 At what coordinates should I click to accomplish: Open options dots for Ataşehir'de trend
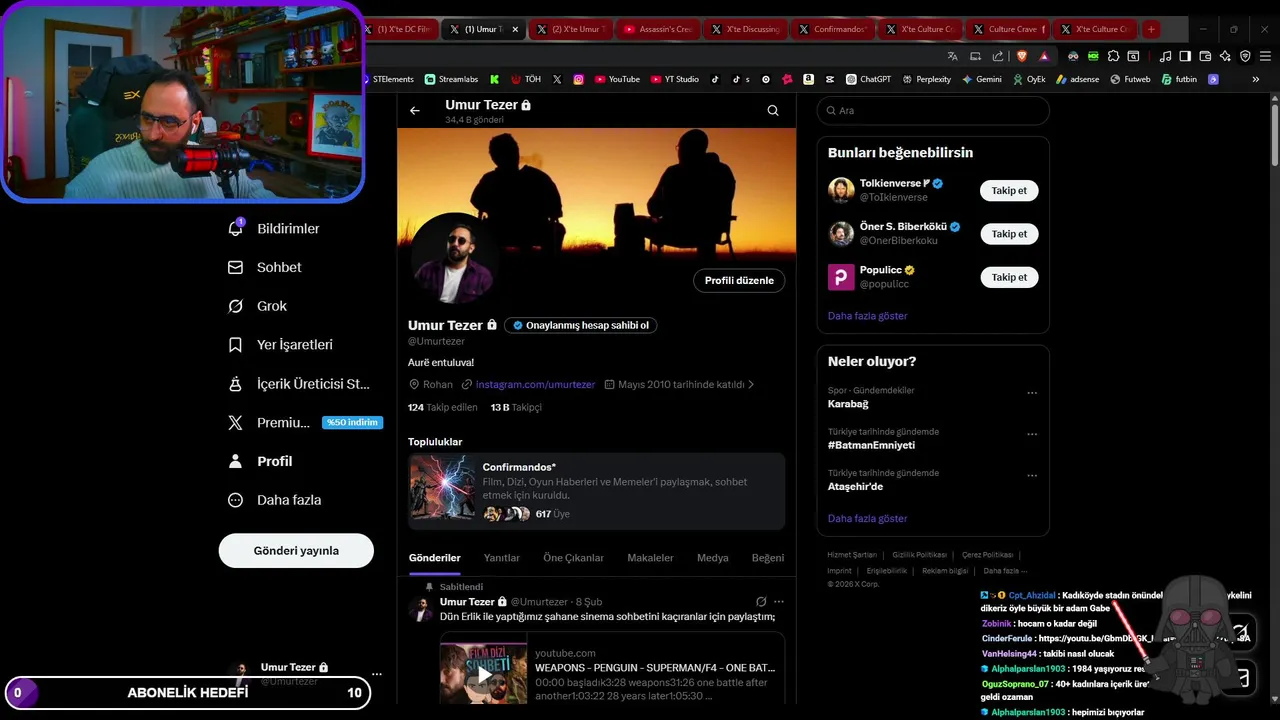[x=1032, y=475]
